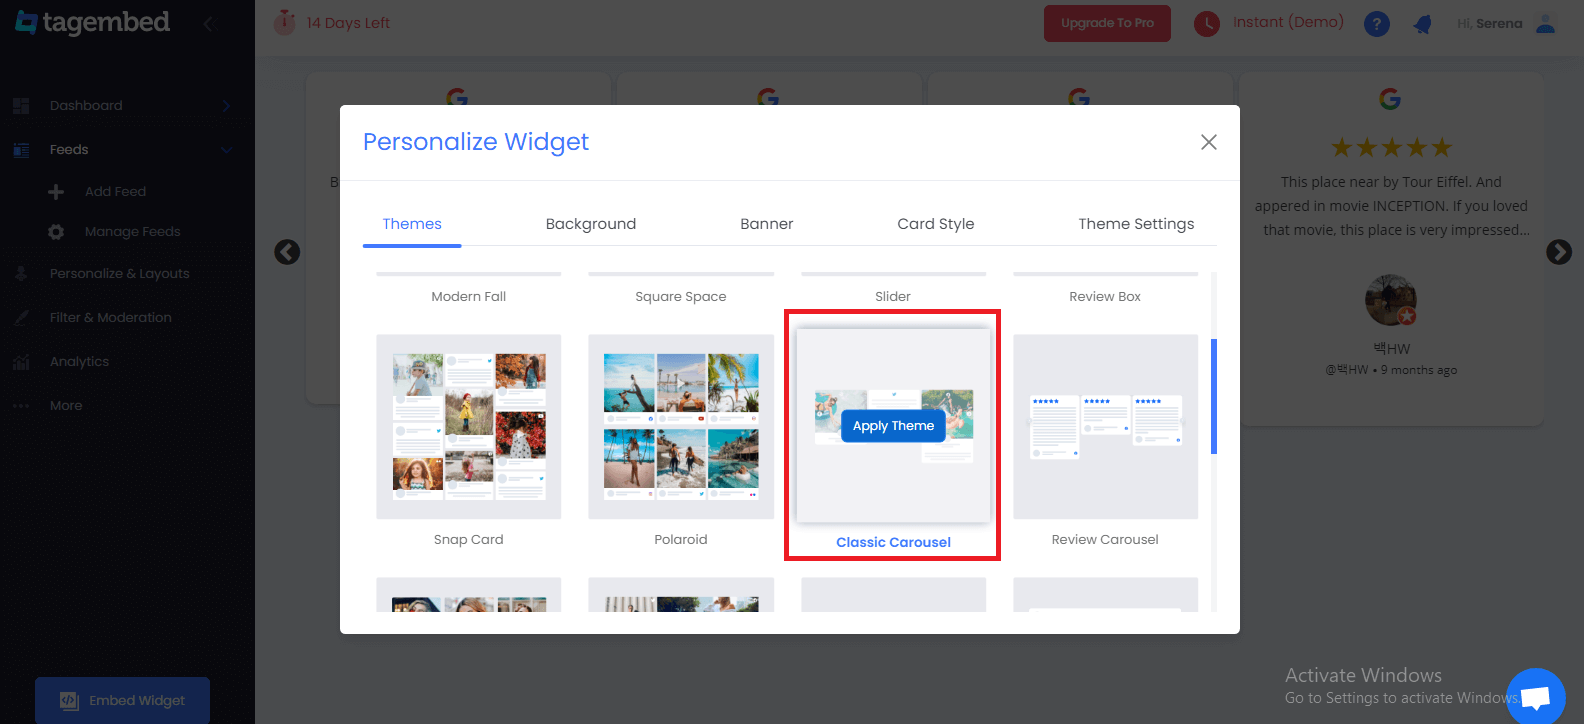The width and height of the screenshot is (1584, 724).
Task: Click the Analytics chart icon
Action: (21, 362)
